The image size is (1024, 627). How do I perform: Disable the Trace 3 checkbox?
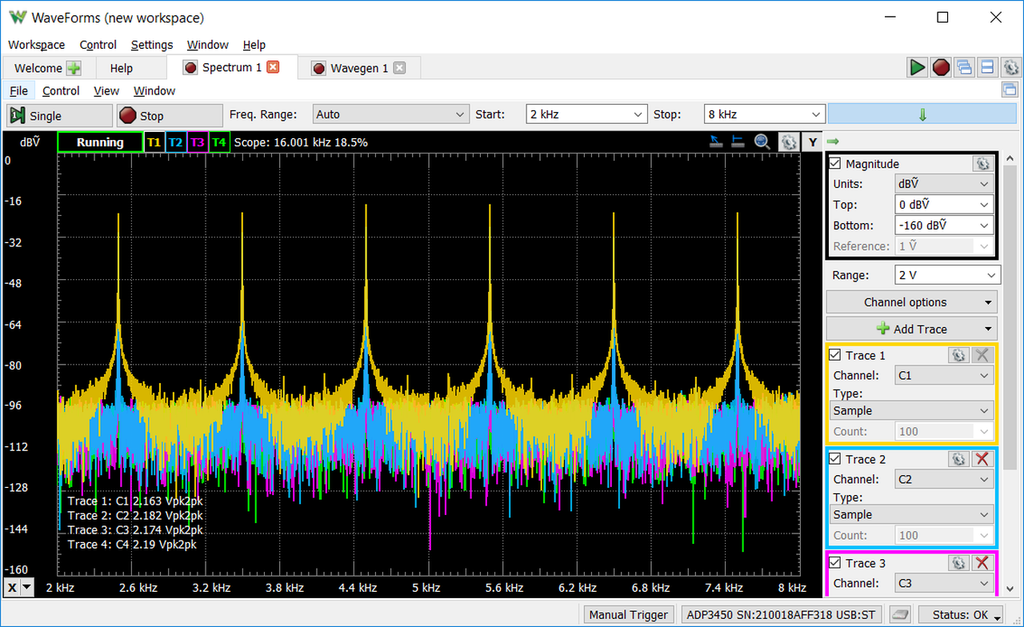point(835,563)
